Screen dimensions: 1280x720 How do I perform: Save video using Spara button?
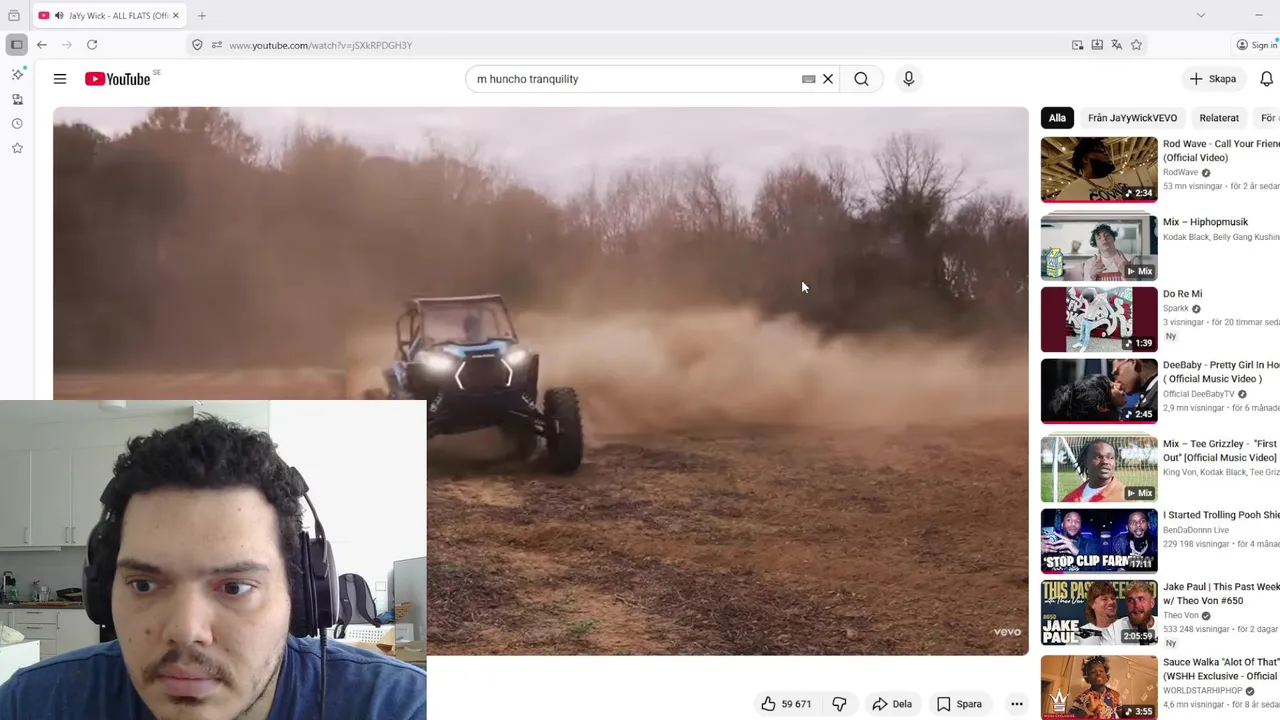coord(959,704)
